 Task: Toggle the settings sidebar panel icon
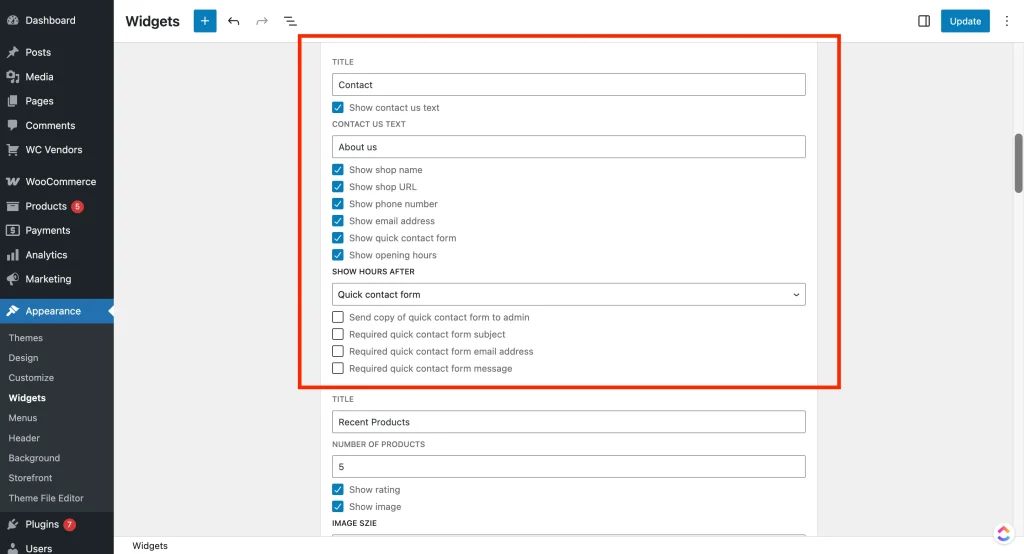coord(924,21)
